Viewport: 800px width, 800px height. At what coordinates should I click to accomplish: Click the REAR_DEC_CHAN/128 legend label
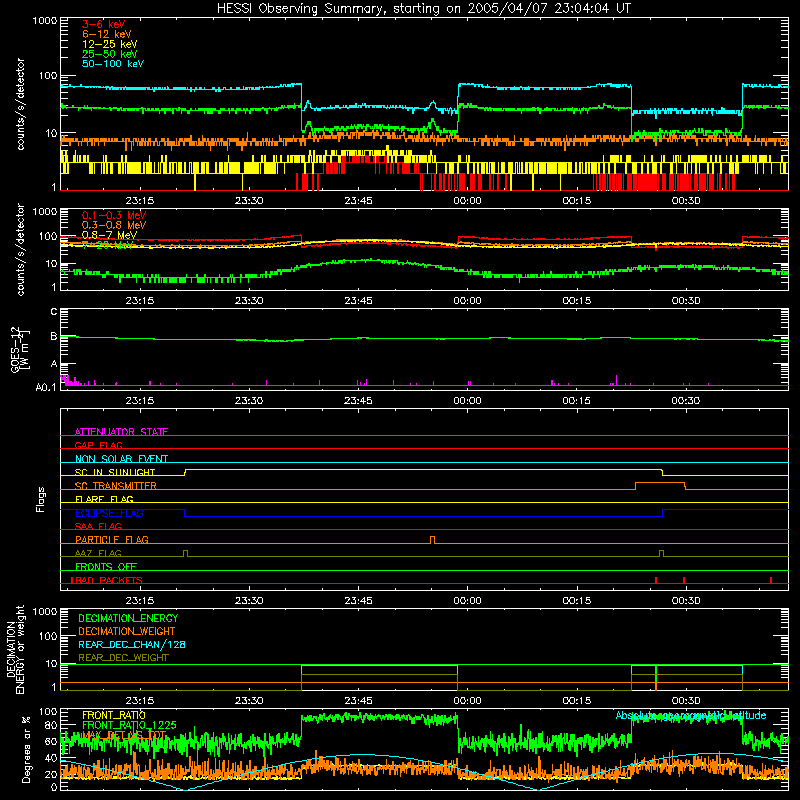[x=132, y=645]
